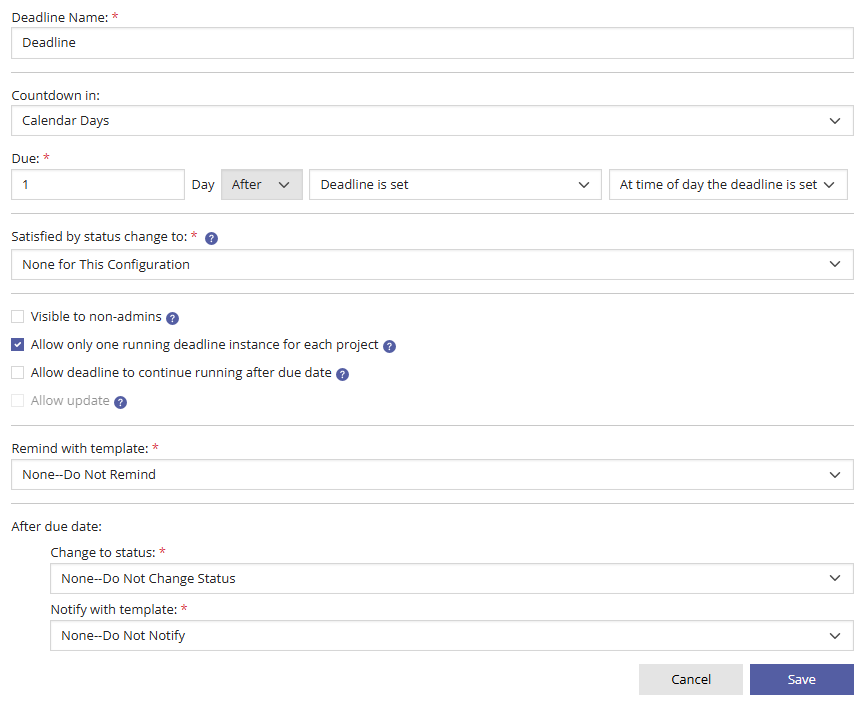Click the Deadline Name label
The width and height of the screenshot is (867, 709).
click(x=60, y=18)
